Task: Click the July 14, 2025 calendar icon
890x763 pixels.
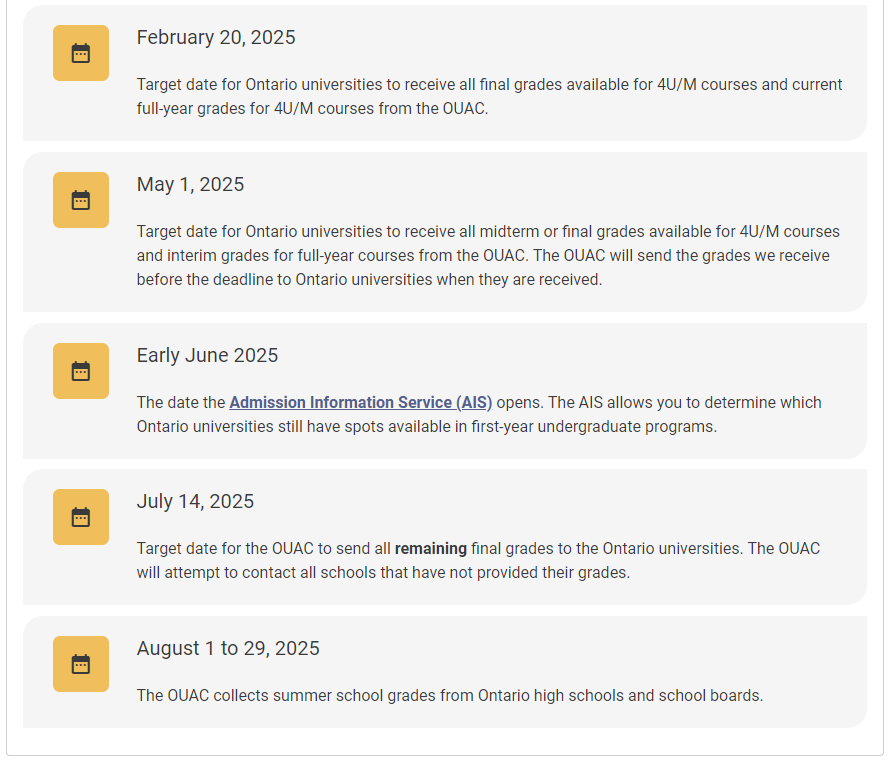Action: coord(80,517)
